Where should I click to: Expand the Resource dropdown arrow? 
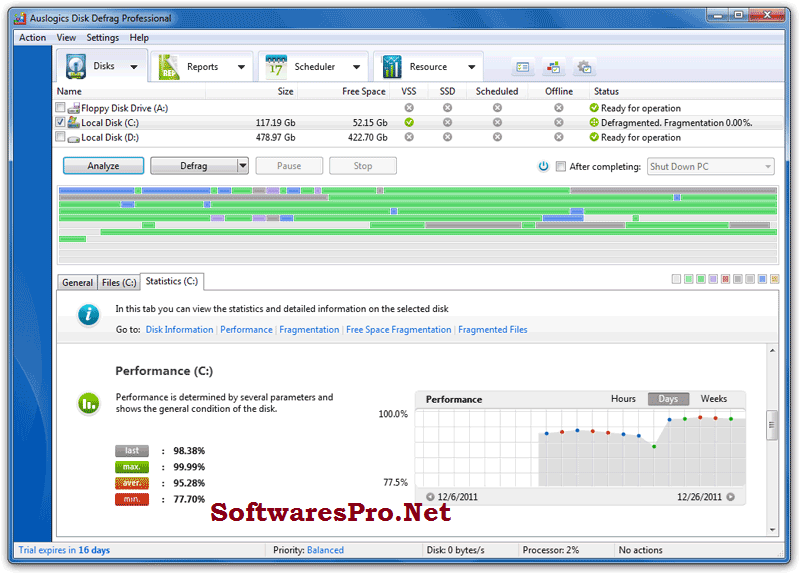[472, 67]
